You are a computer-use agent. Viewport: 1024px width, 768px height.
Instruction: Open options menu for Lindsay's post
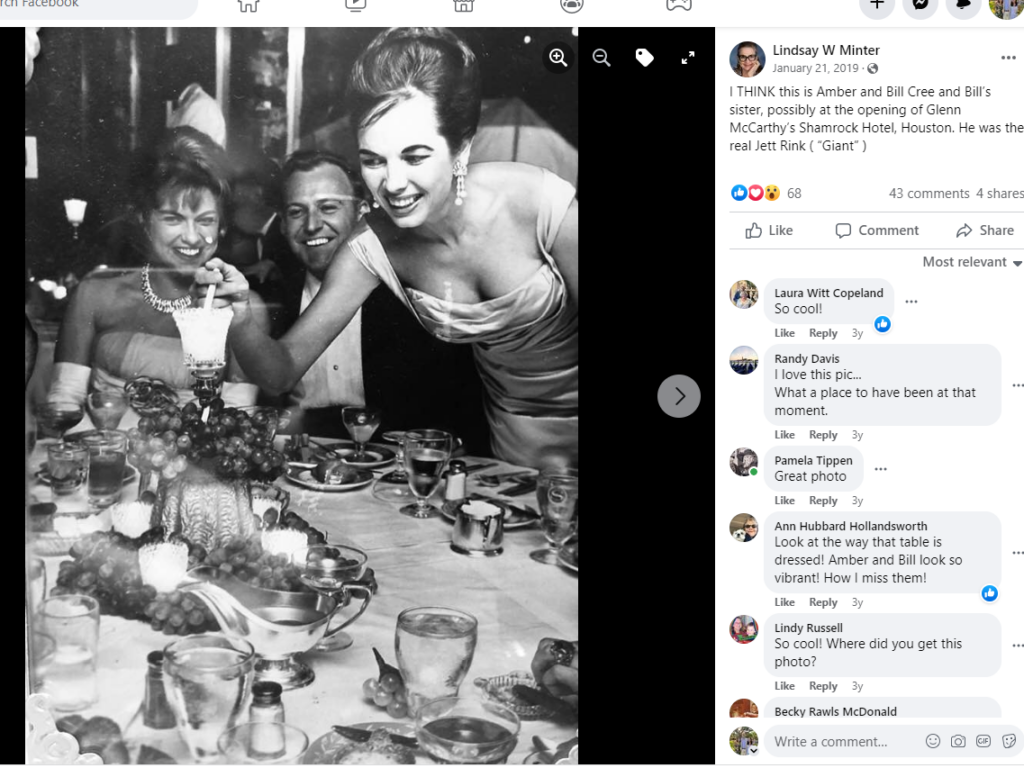[1008, 58]
